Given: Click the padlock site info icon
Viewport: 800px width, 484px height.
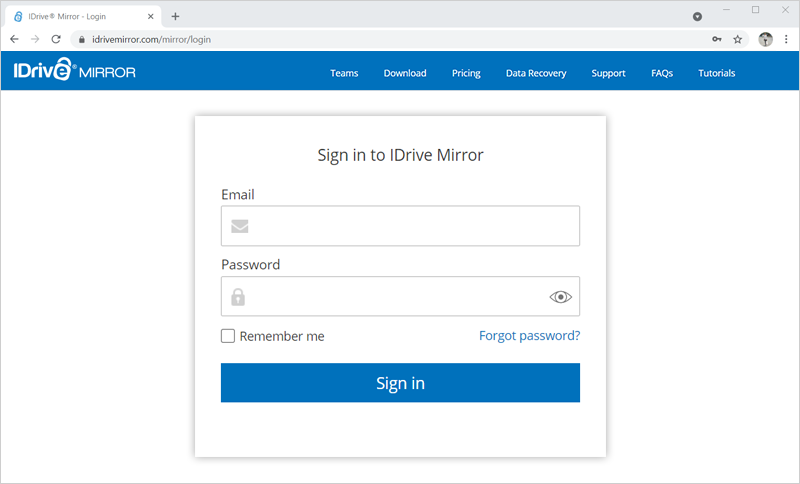Looking at the screenshot, I should click(82, 39).
